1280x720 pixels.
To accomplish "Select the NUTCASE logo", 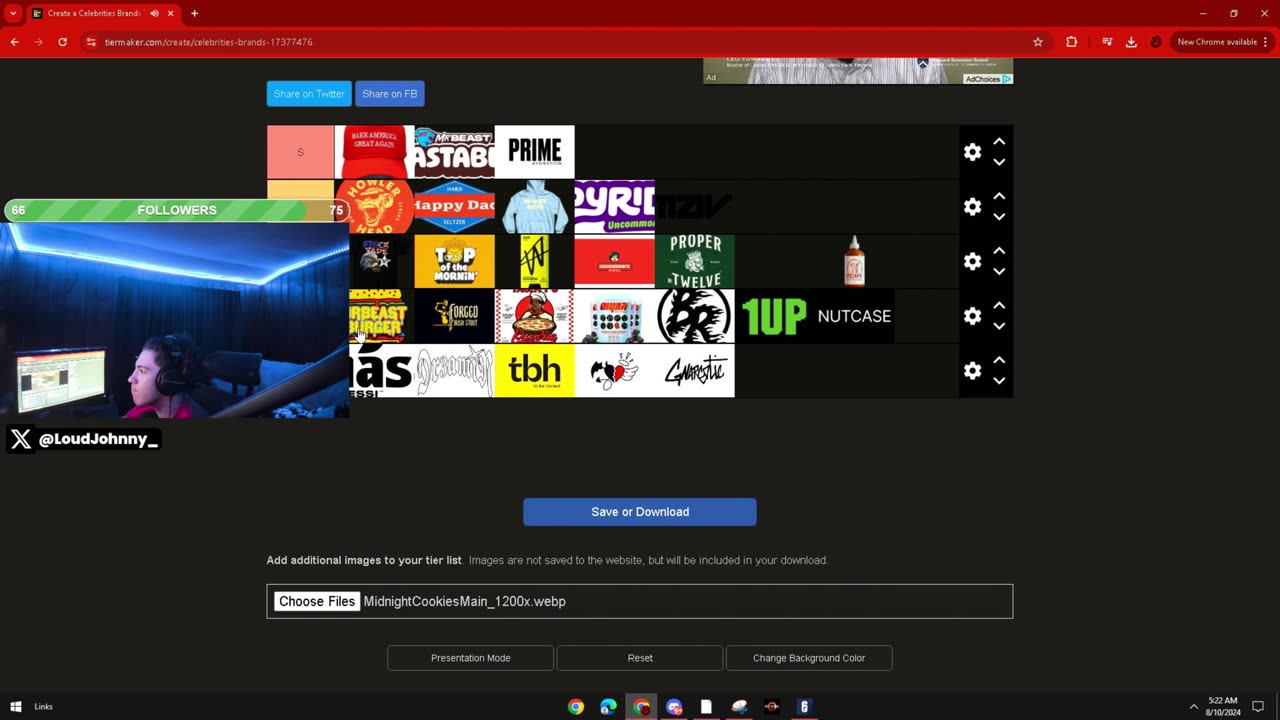I will (854, 316).
